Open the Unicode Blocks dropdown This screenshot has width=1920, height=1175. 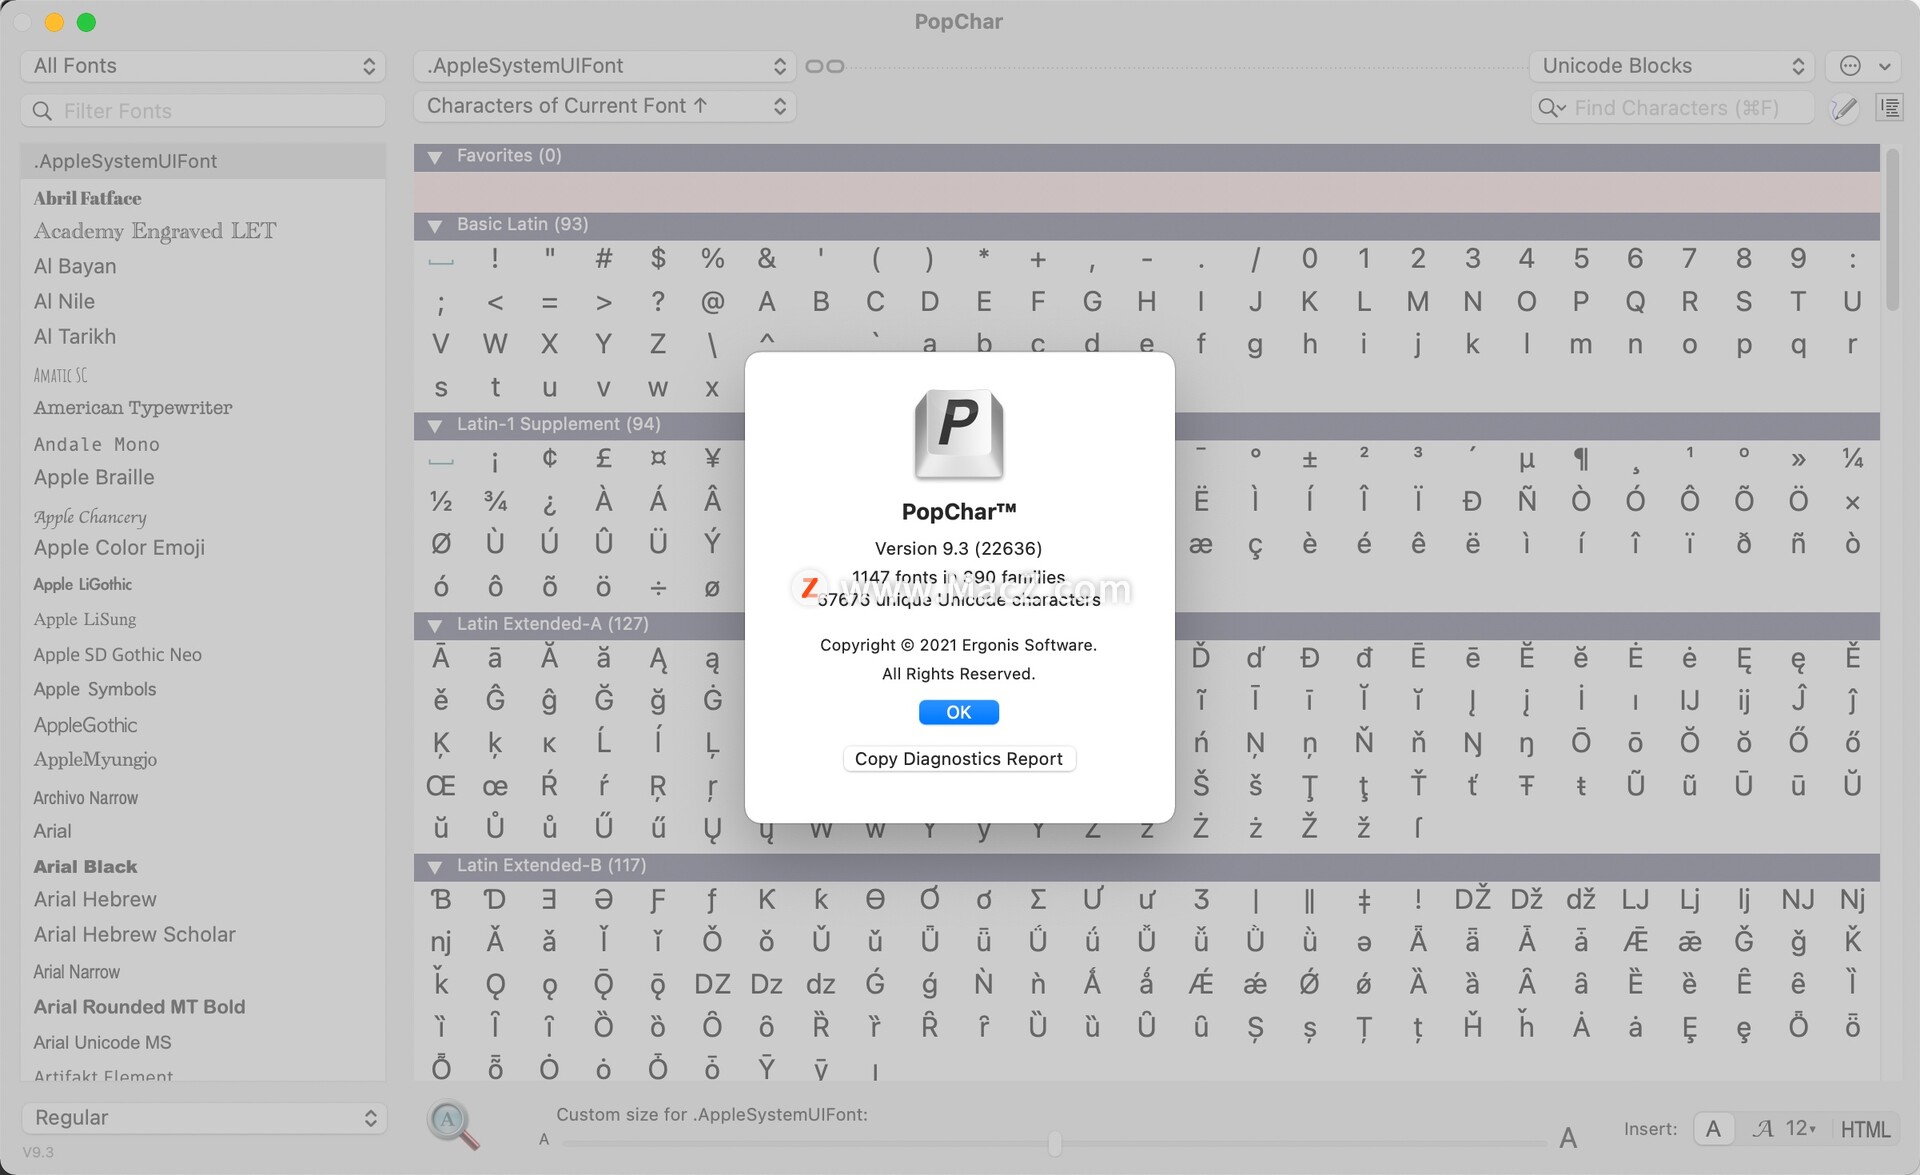[x=1672, y=66]
